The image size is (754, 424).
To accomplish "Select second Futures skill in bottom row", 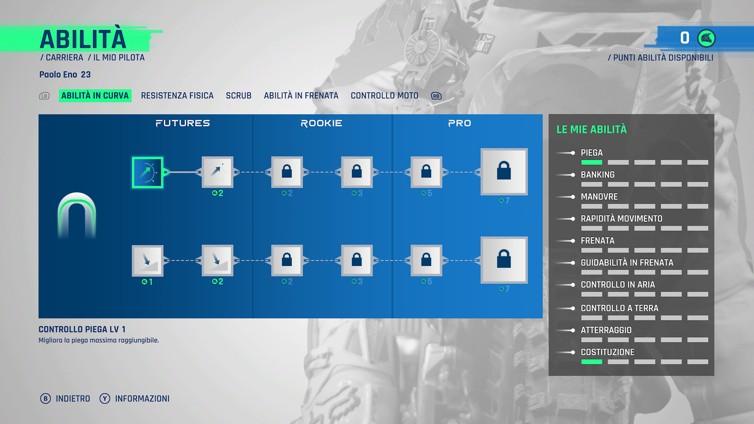I will tap(217, 261).
